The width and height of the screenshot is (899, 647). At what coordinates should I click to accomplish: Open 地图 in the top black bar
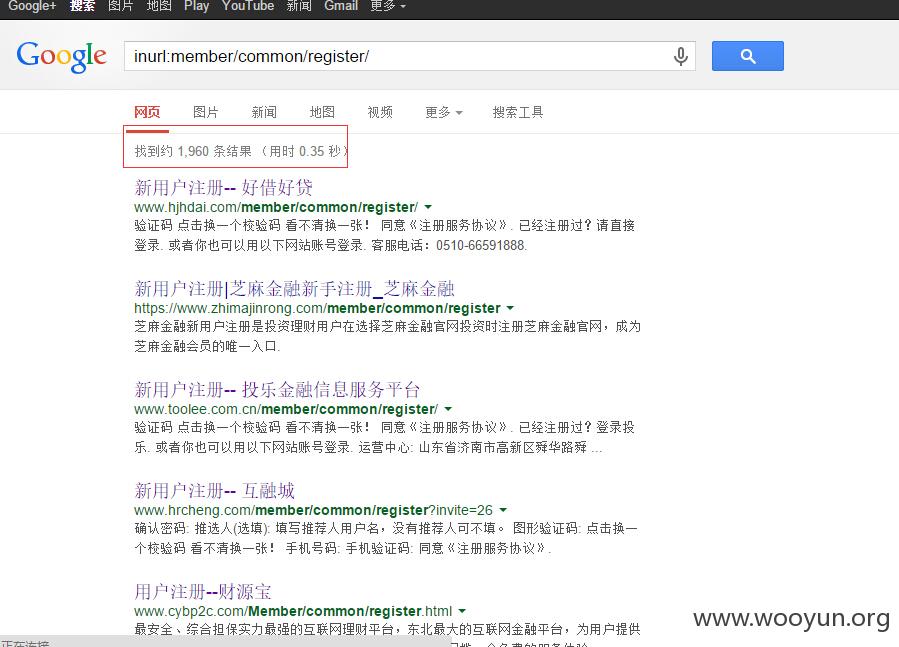click(159, 6)
